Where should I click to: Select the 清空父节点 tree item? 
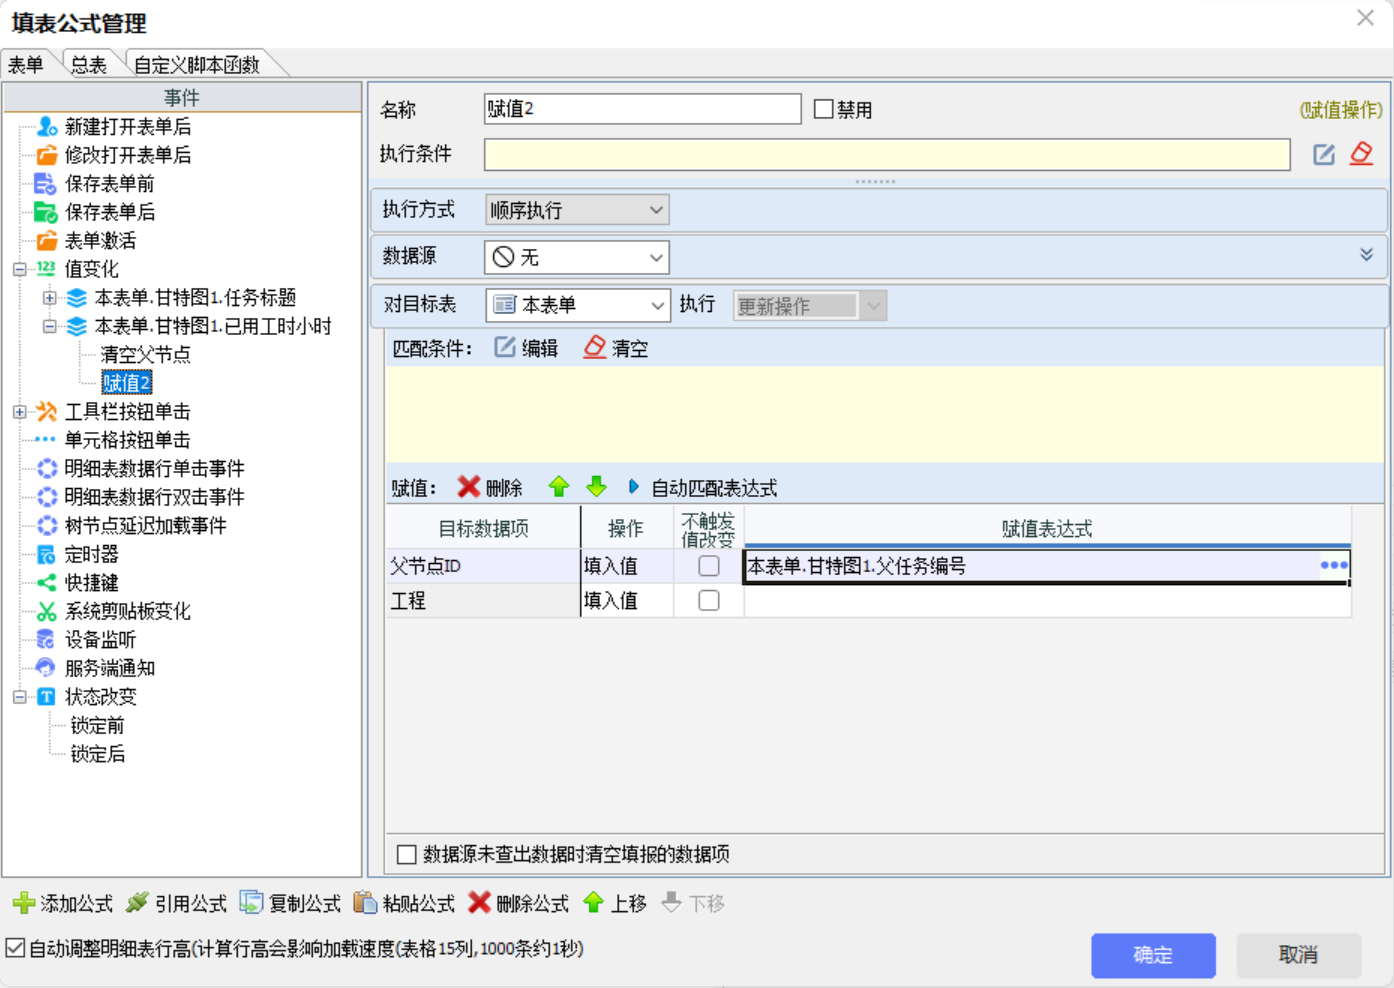[146, 355]
